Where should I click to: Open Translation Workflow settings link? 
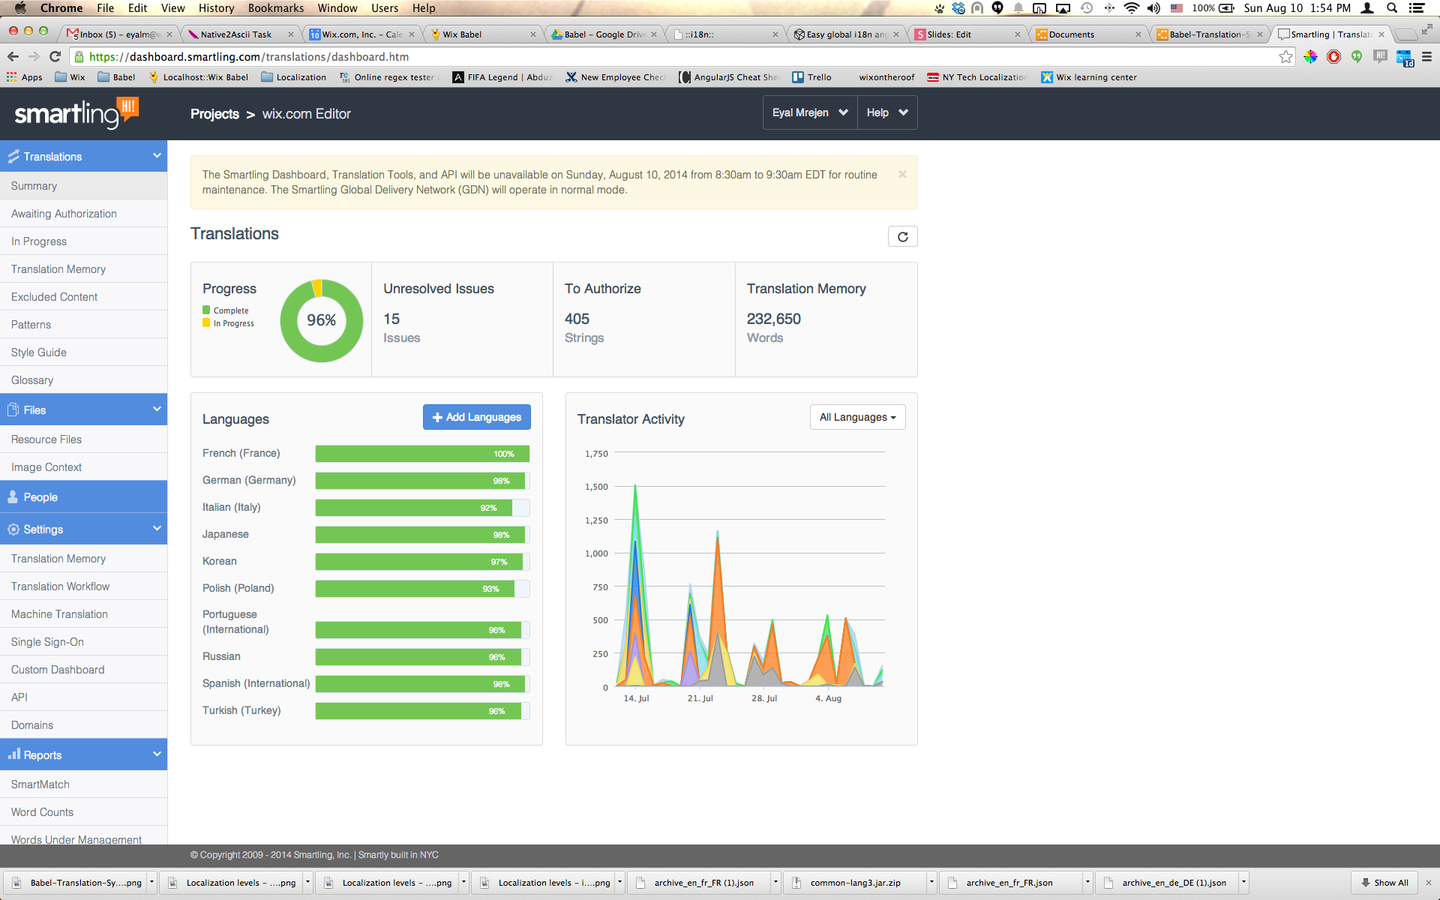84,587
